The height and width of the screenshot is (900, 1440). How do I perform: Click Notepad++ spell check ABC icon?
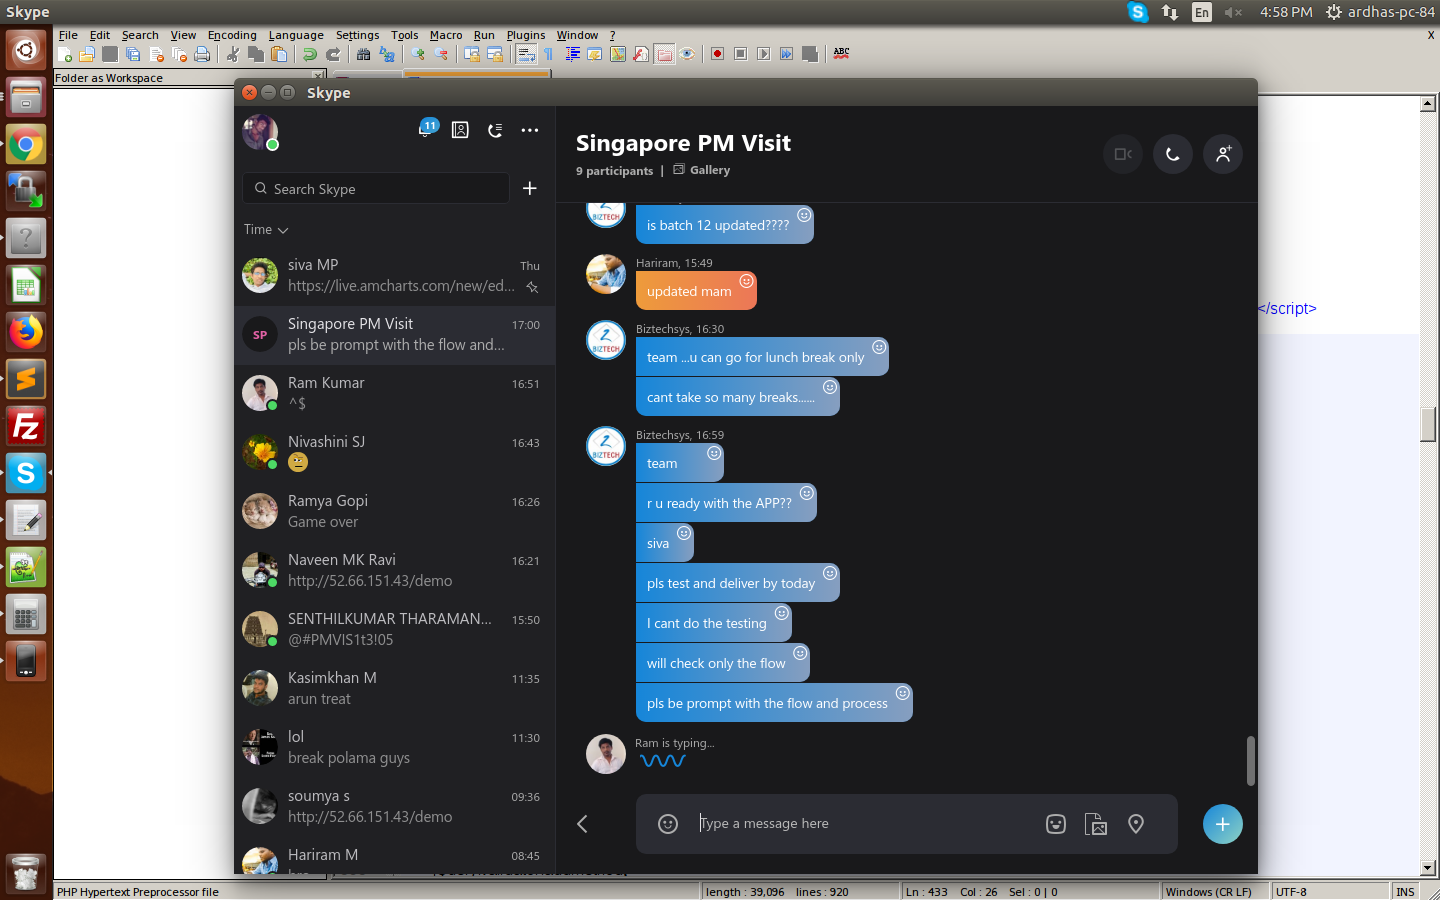tap(841, 54)
